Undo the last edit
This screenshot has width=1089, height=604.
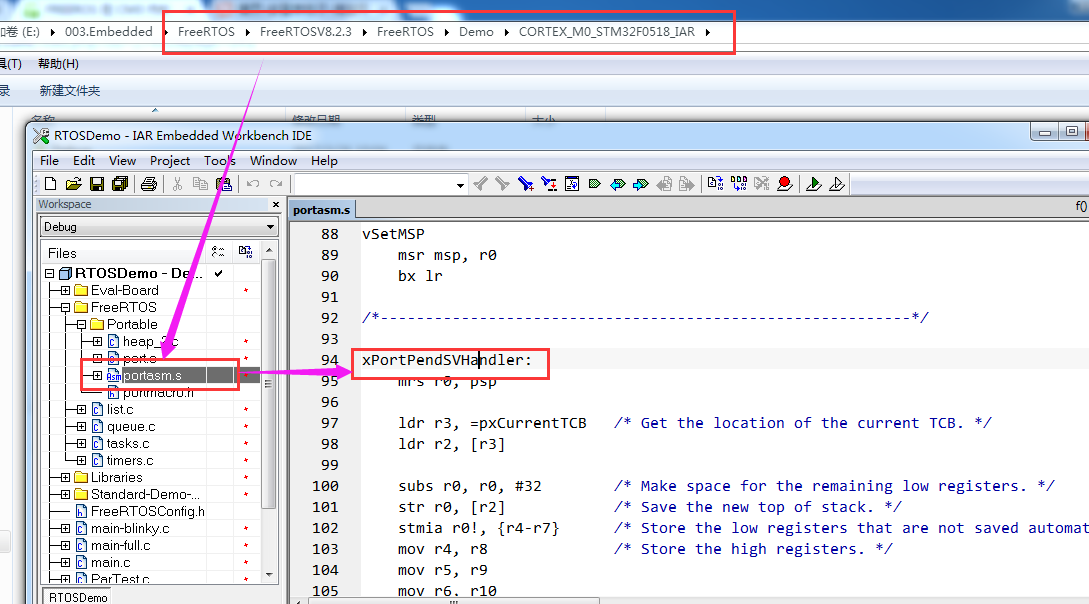tap(253, 184)
